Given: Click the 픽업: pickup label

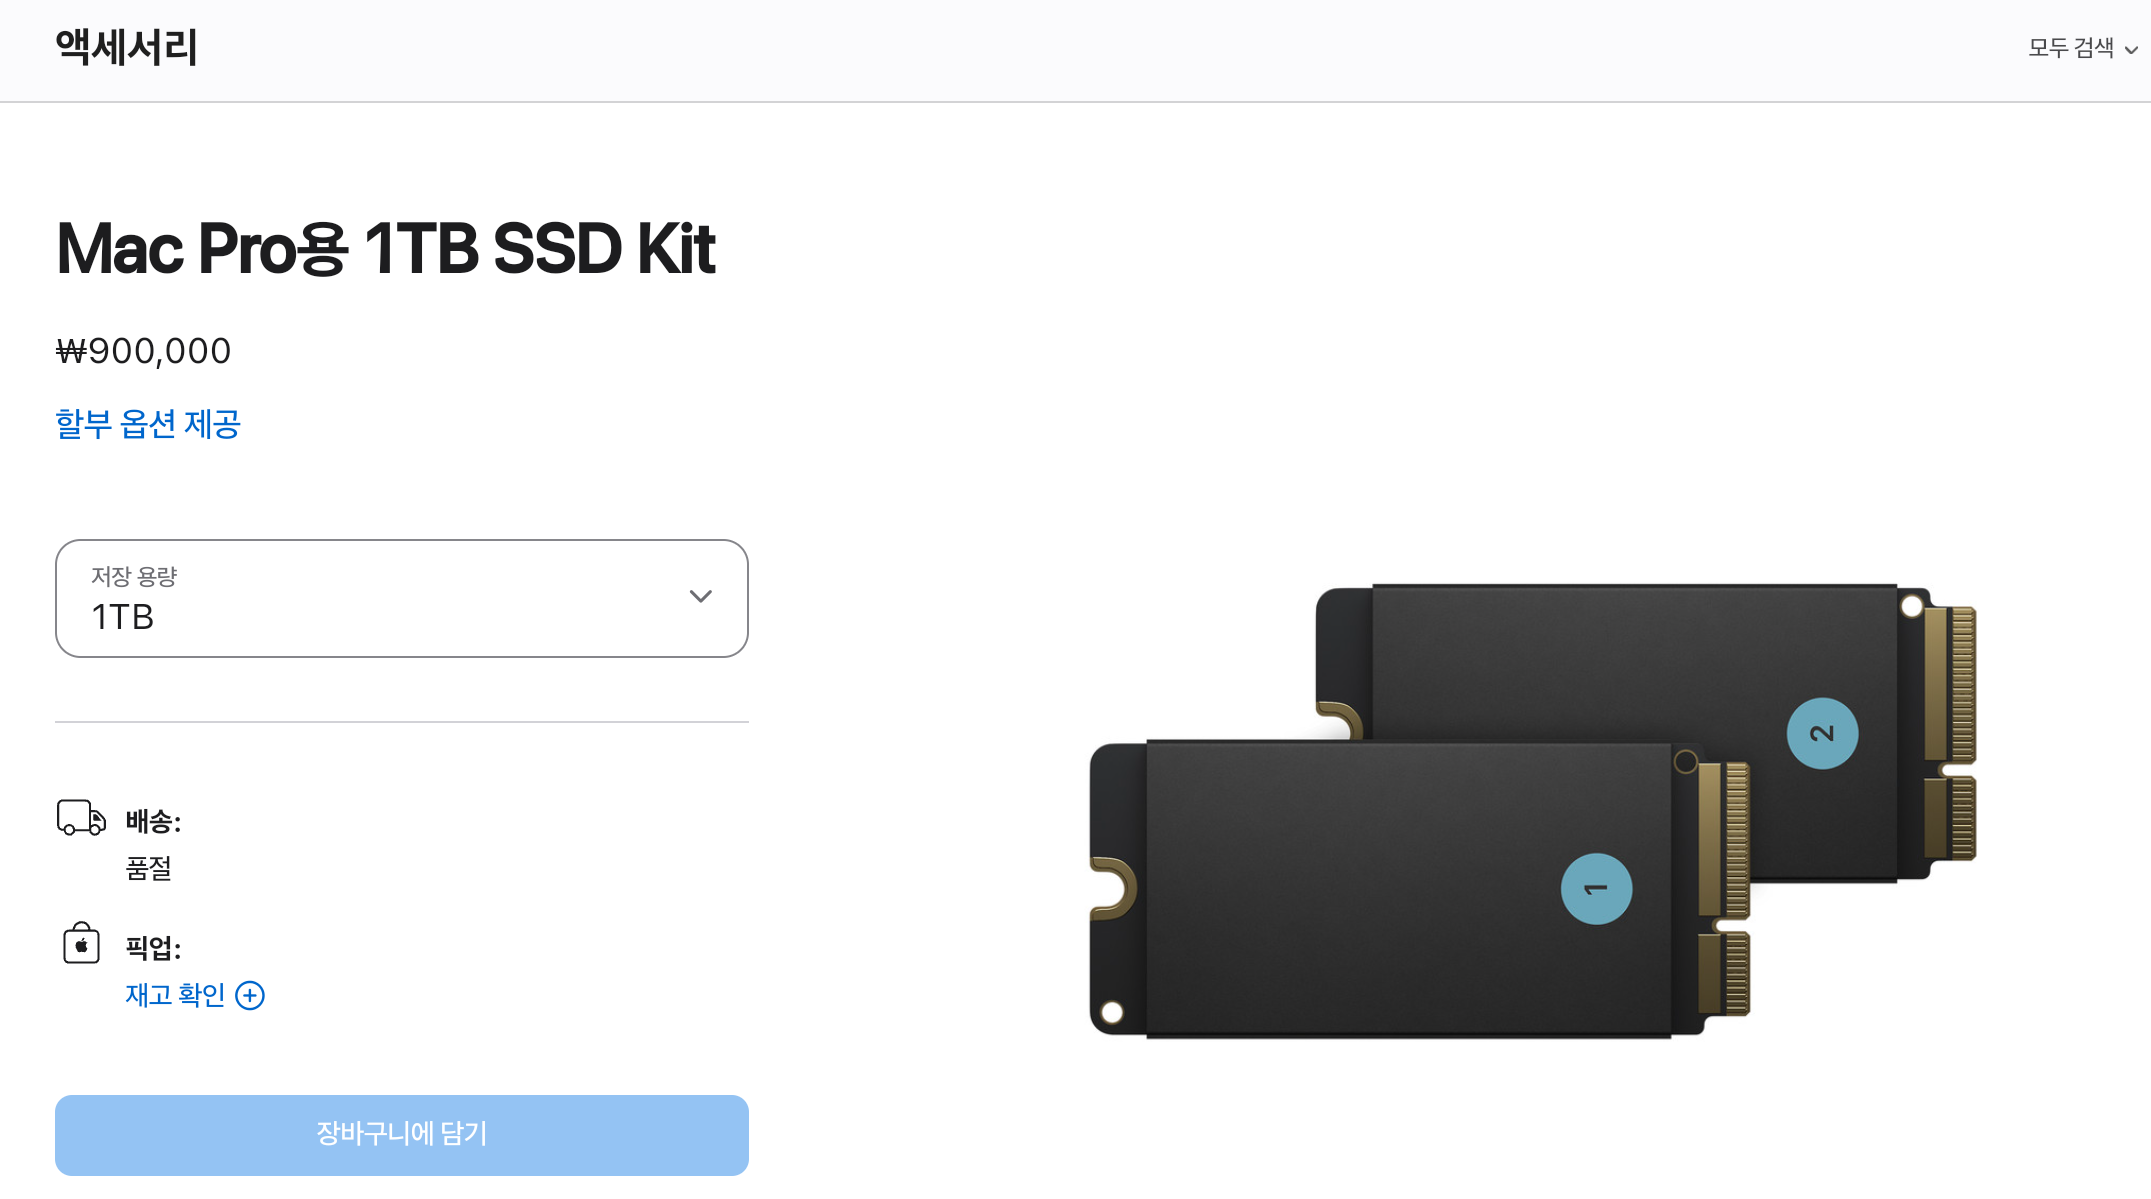Looking at the screenshot, I should (x=153, y=947).
